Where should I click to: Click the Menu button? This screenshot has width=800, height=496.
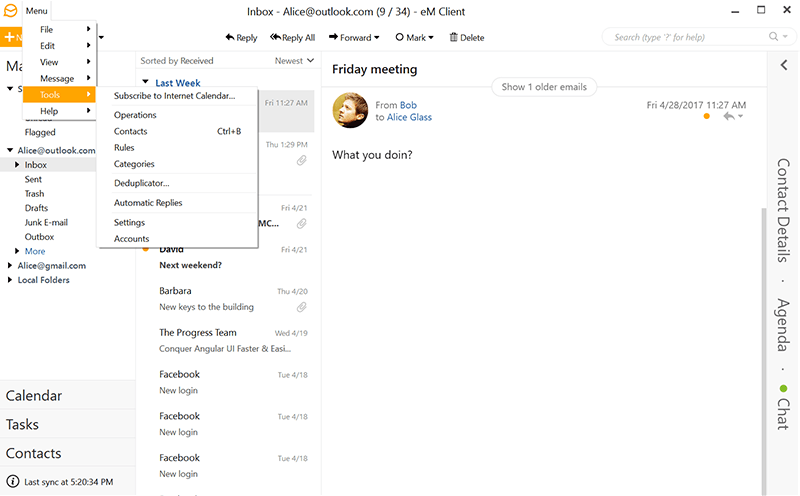pyautogui.click(x=37, y=11)
